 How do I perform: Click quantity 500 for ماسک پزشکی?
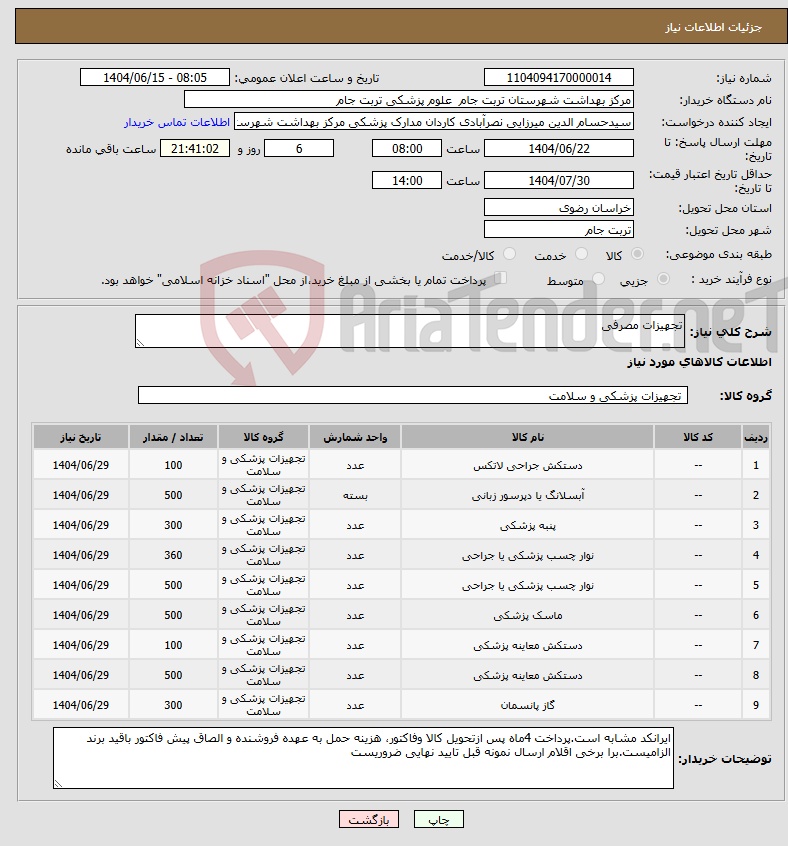tap(173, 615)
